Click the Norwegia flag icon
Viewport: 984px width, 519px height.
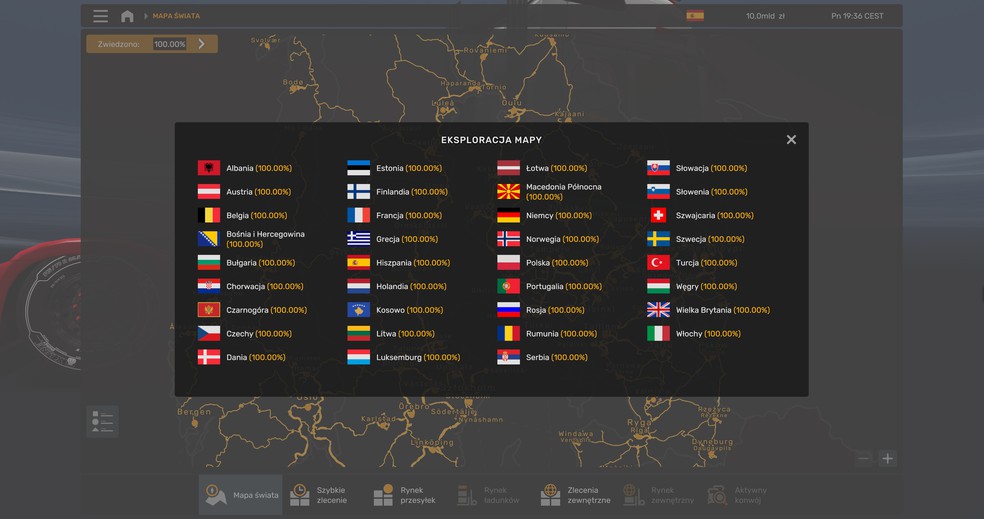point(508,239)
